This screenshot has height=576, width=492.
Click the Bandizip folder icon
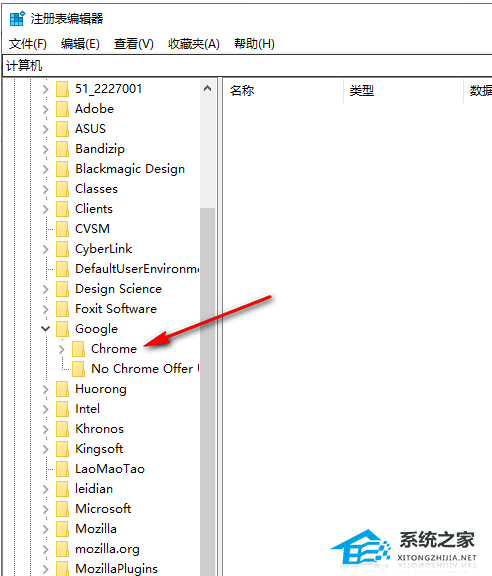[x=62, y=149]
